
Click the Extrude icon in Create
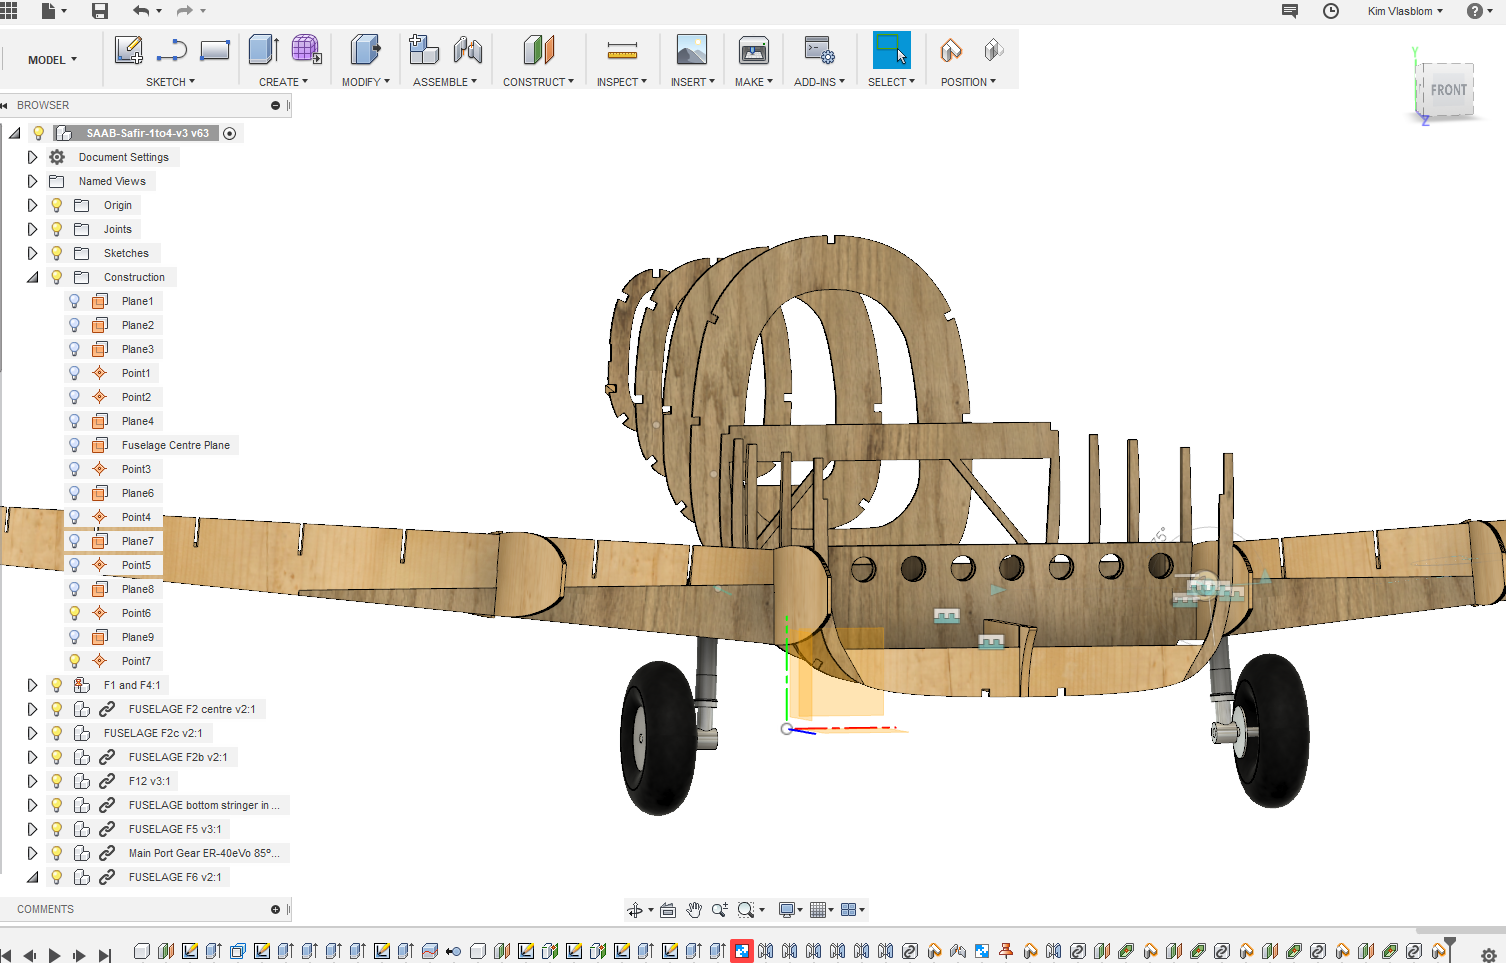[x=264, y=50]
